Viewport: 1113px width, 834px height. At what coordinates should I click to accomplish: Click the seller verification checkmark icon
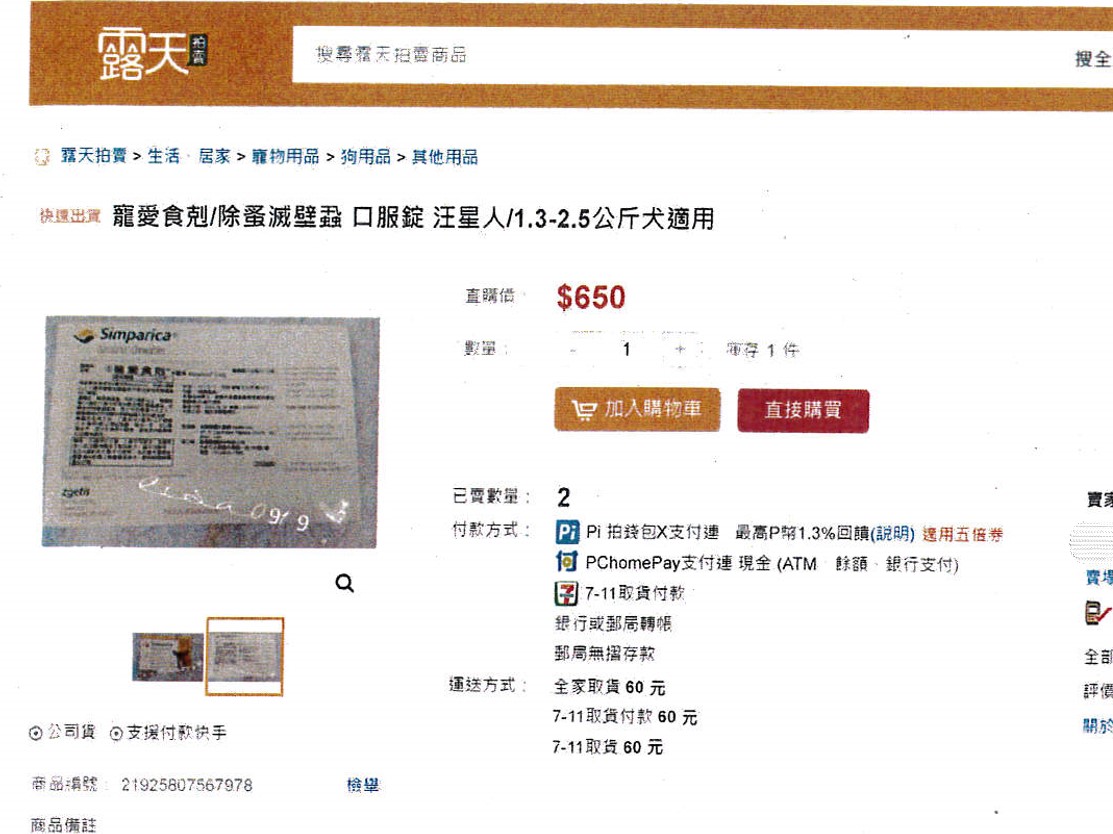coord(1097,613)
